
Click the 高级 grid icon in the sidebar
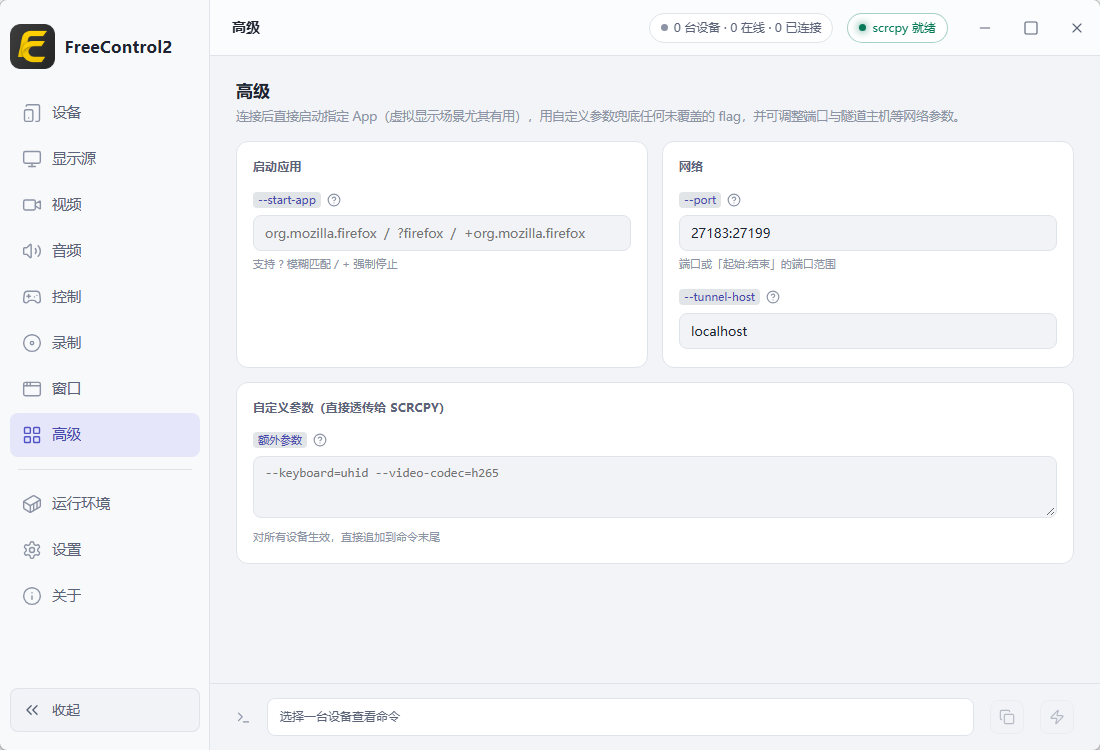32,435
